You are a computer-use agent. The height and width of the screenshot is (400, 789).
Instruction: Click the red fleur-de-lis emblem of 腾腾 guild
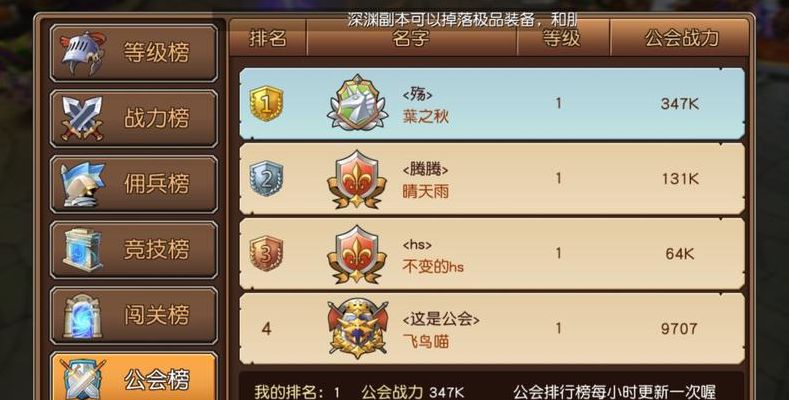tap(357, 179)
